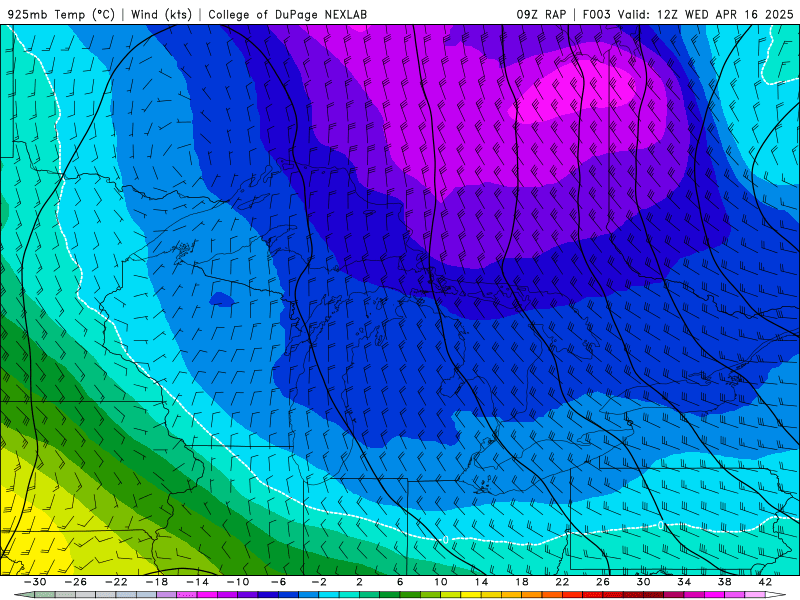Screen dimensions: 800x600
Task: Select the "Wind (kts)" header label
Action: point(161,14)
